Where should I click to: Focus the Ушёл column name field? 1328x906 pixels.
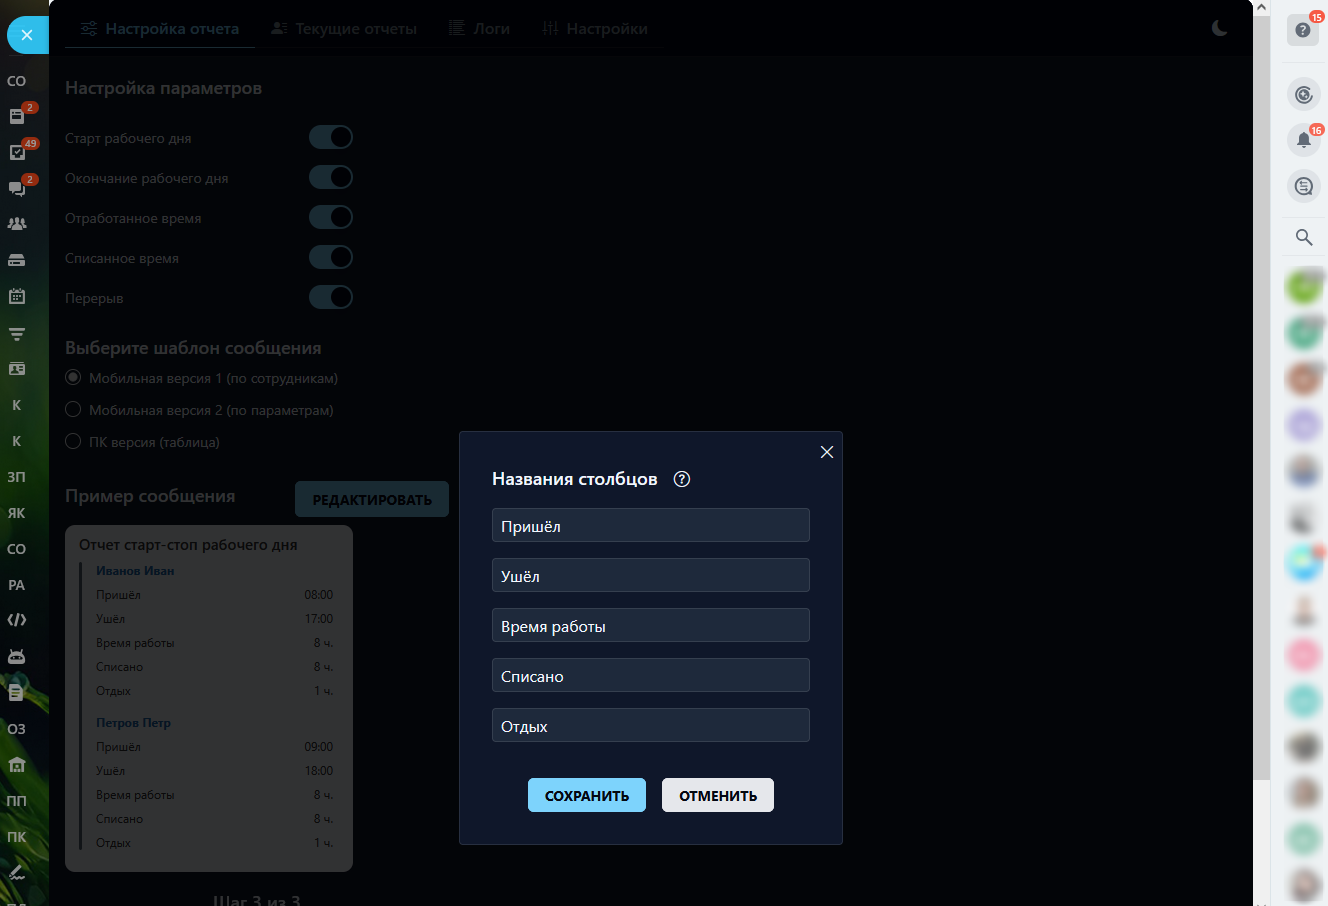click(651, 575)
